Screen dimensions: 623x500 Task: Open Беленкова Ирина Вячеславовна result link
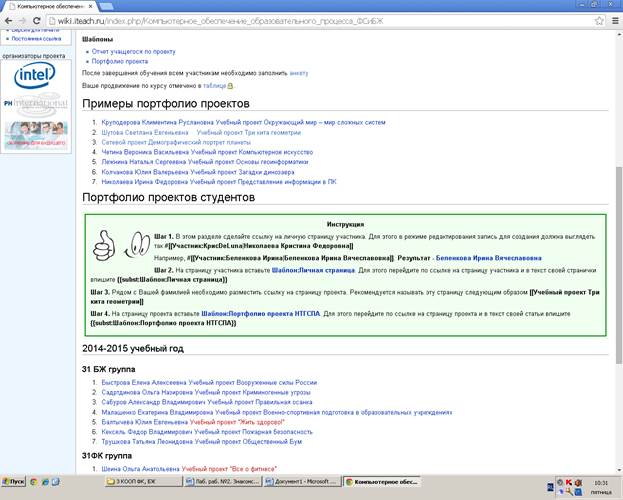pos(489,258)
